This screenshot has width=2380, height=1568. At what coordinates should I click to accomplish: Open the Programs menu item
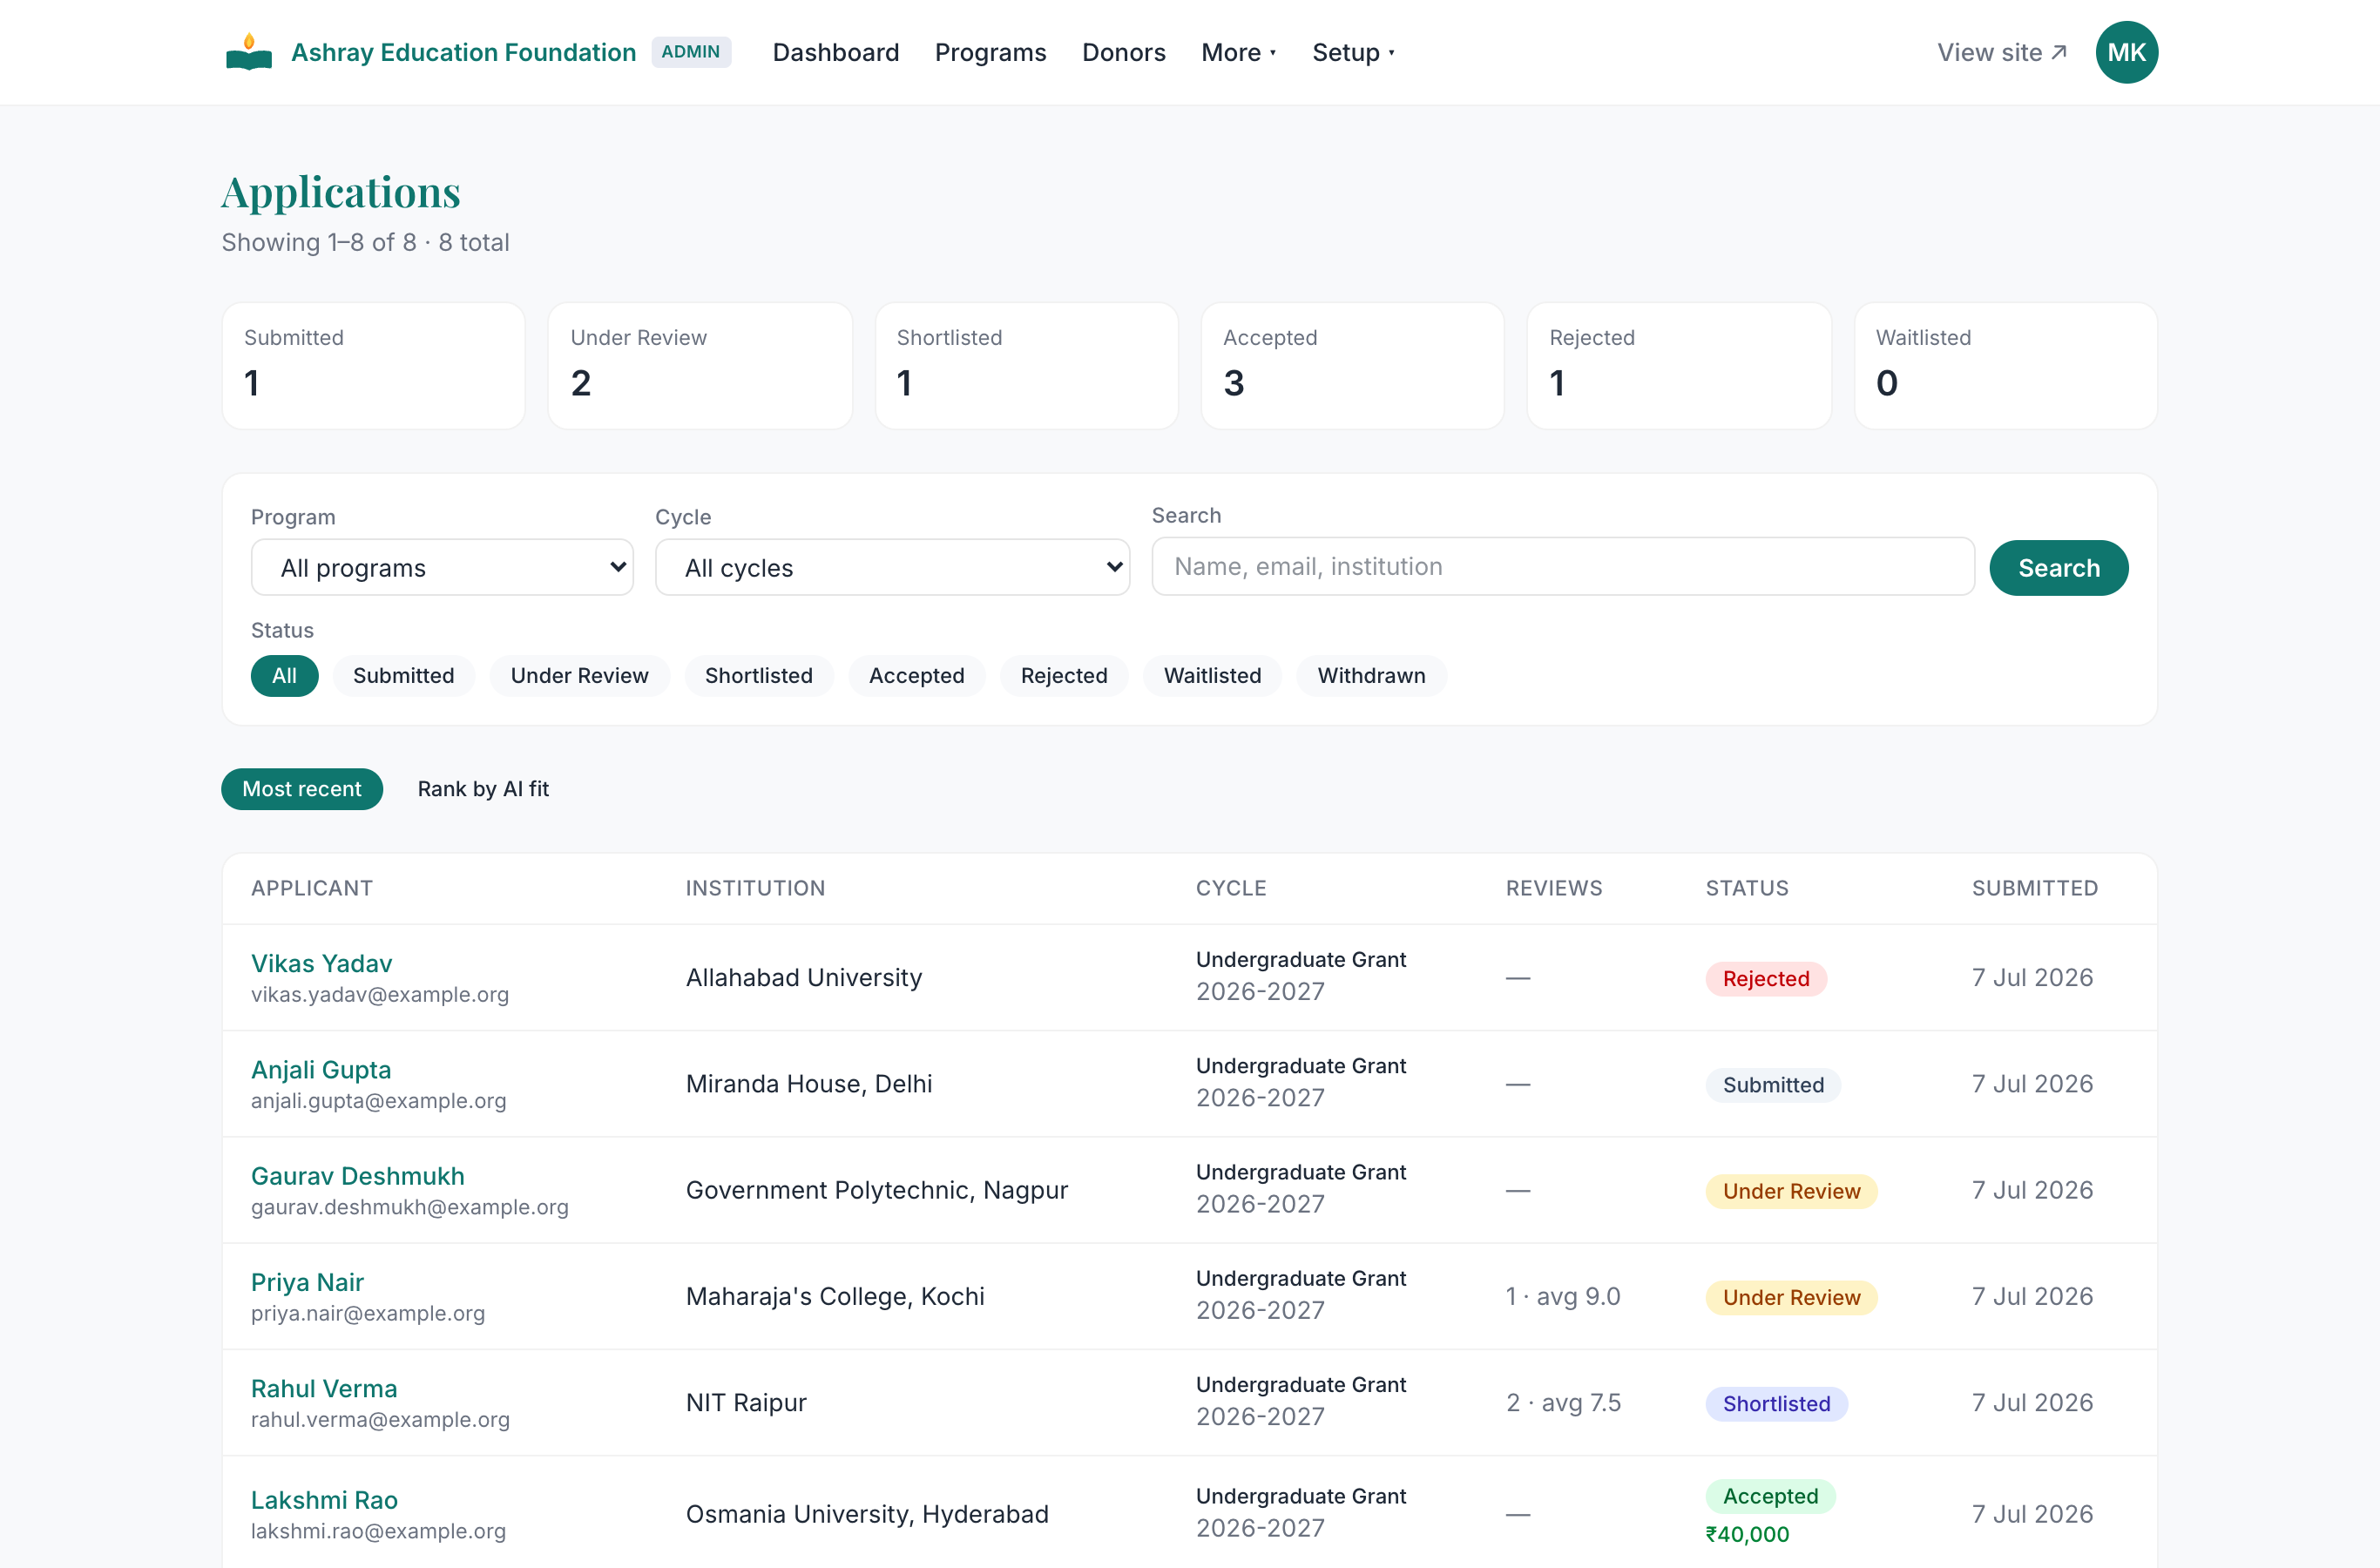coord(990,52)
